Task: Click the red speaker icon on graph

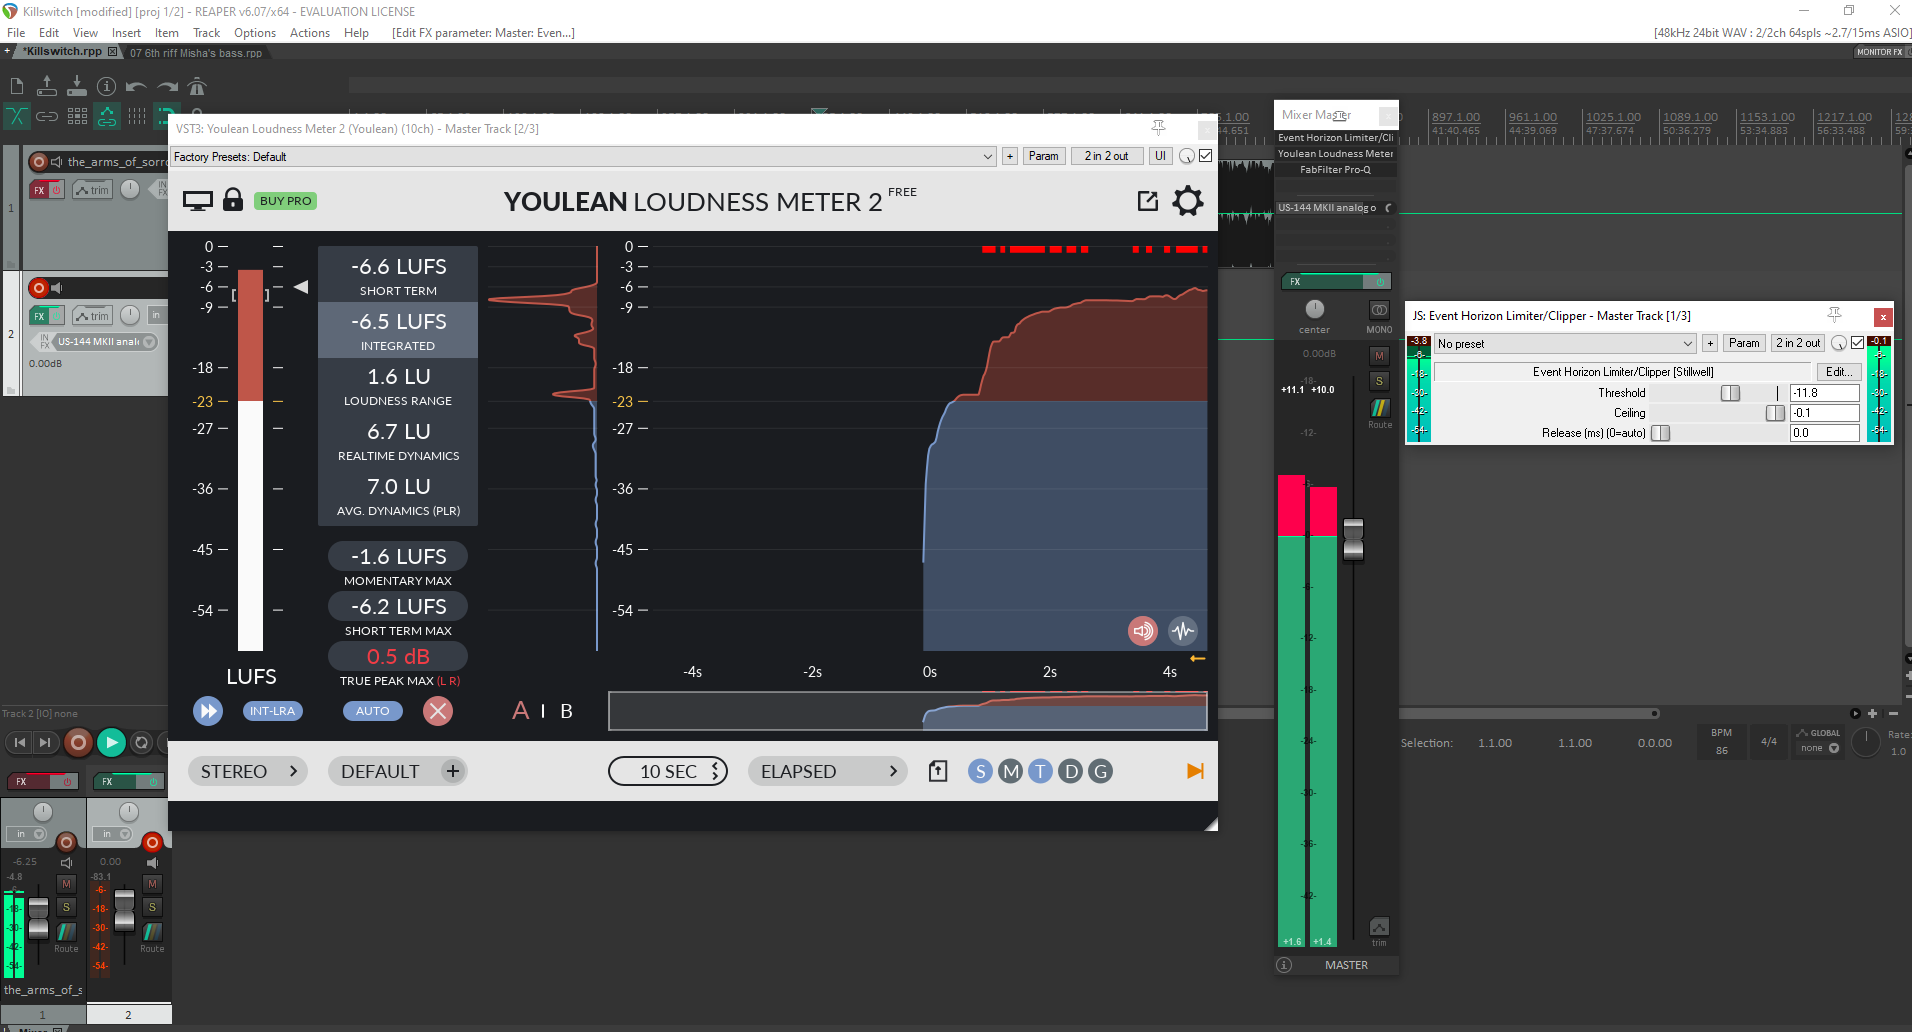Action: tap(1143, 631)
